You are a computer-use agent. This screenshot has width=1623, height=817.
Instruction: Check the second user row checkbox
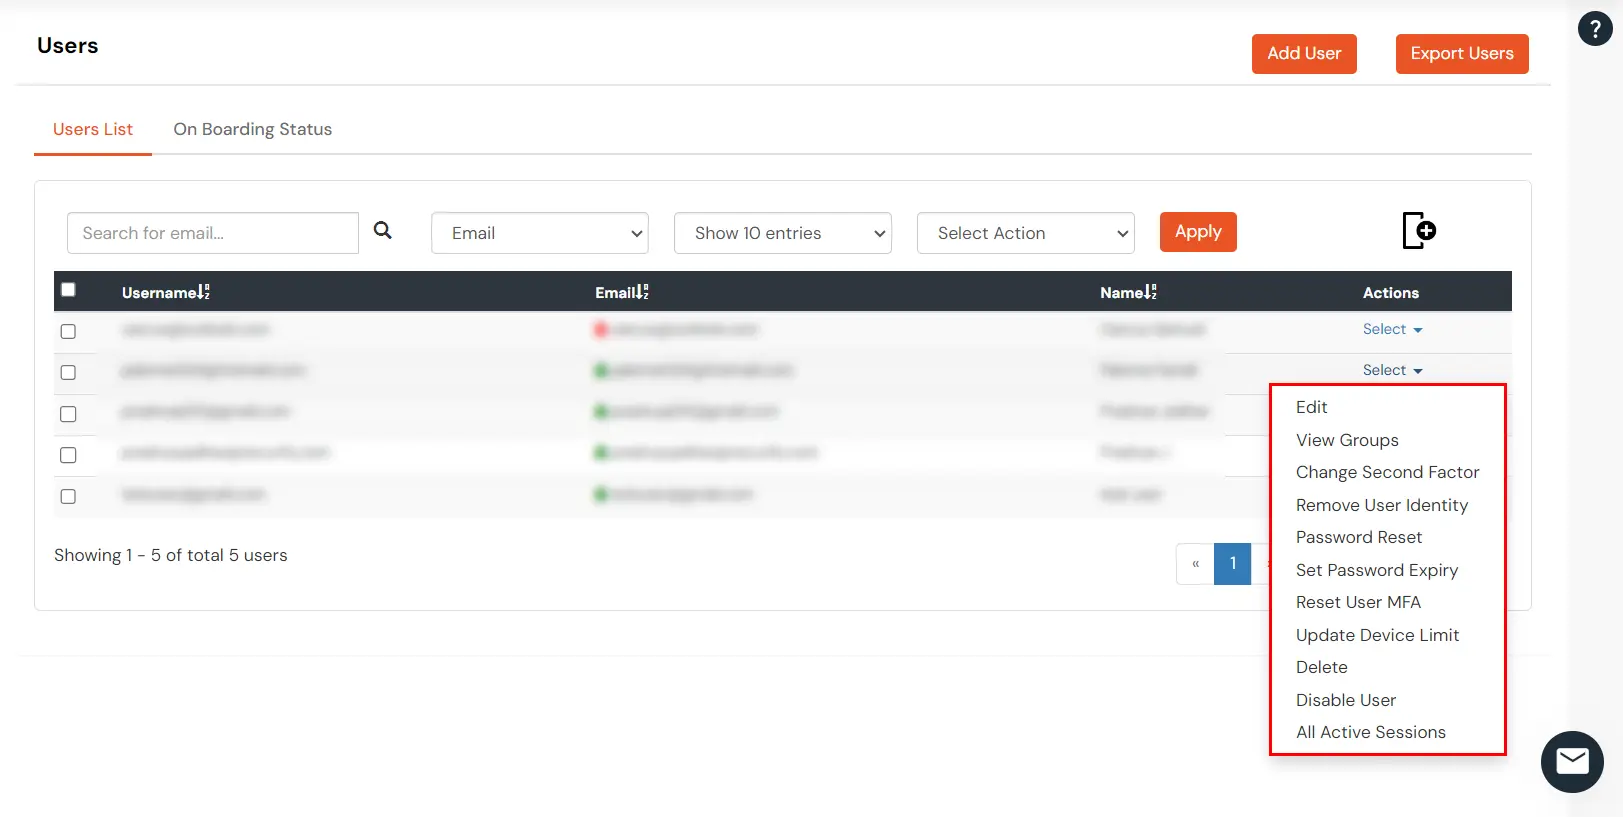tap(68, 372)
